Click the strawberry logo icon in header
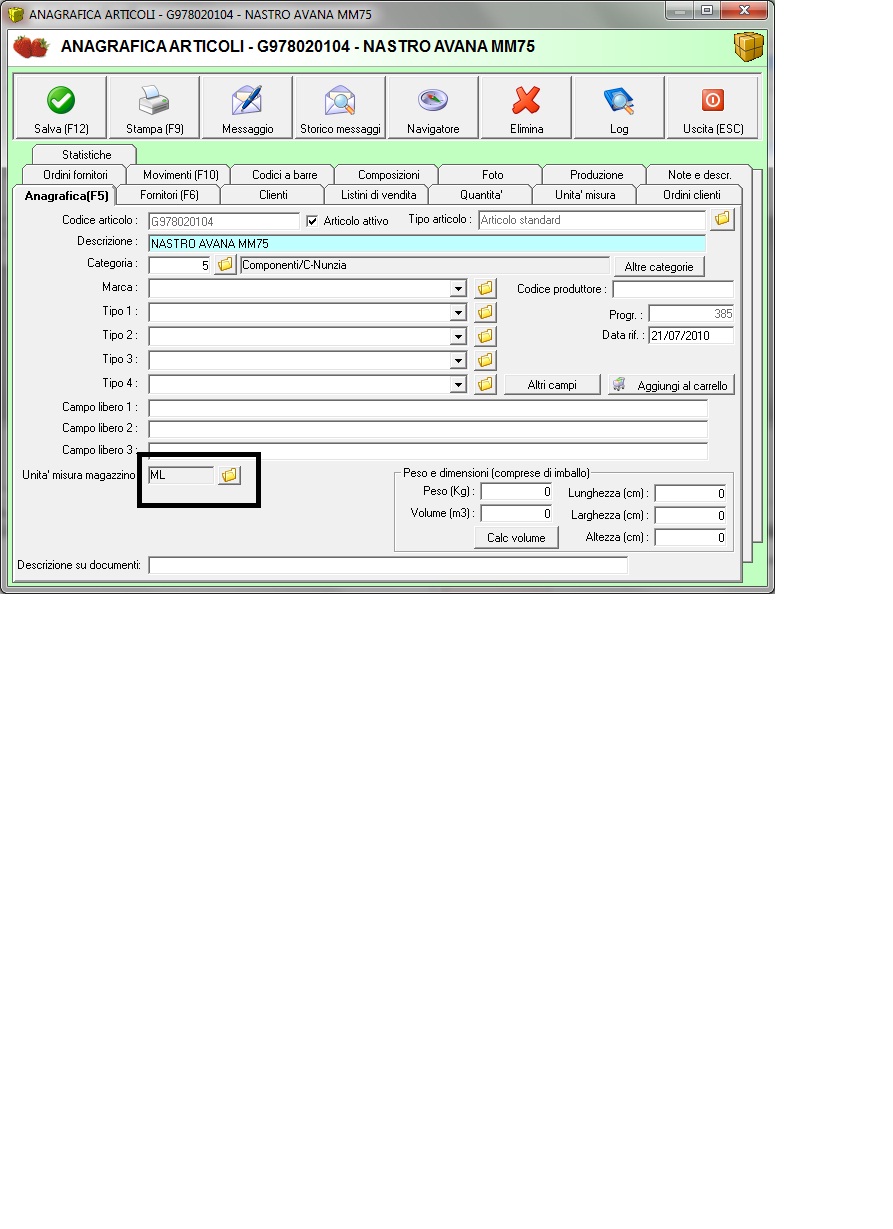 (x=31, y=47)
